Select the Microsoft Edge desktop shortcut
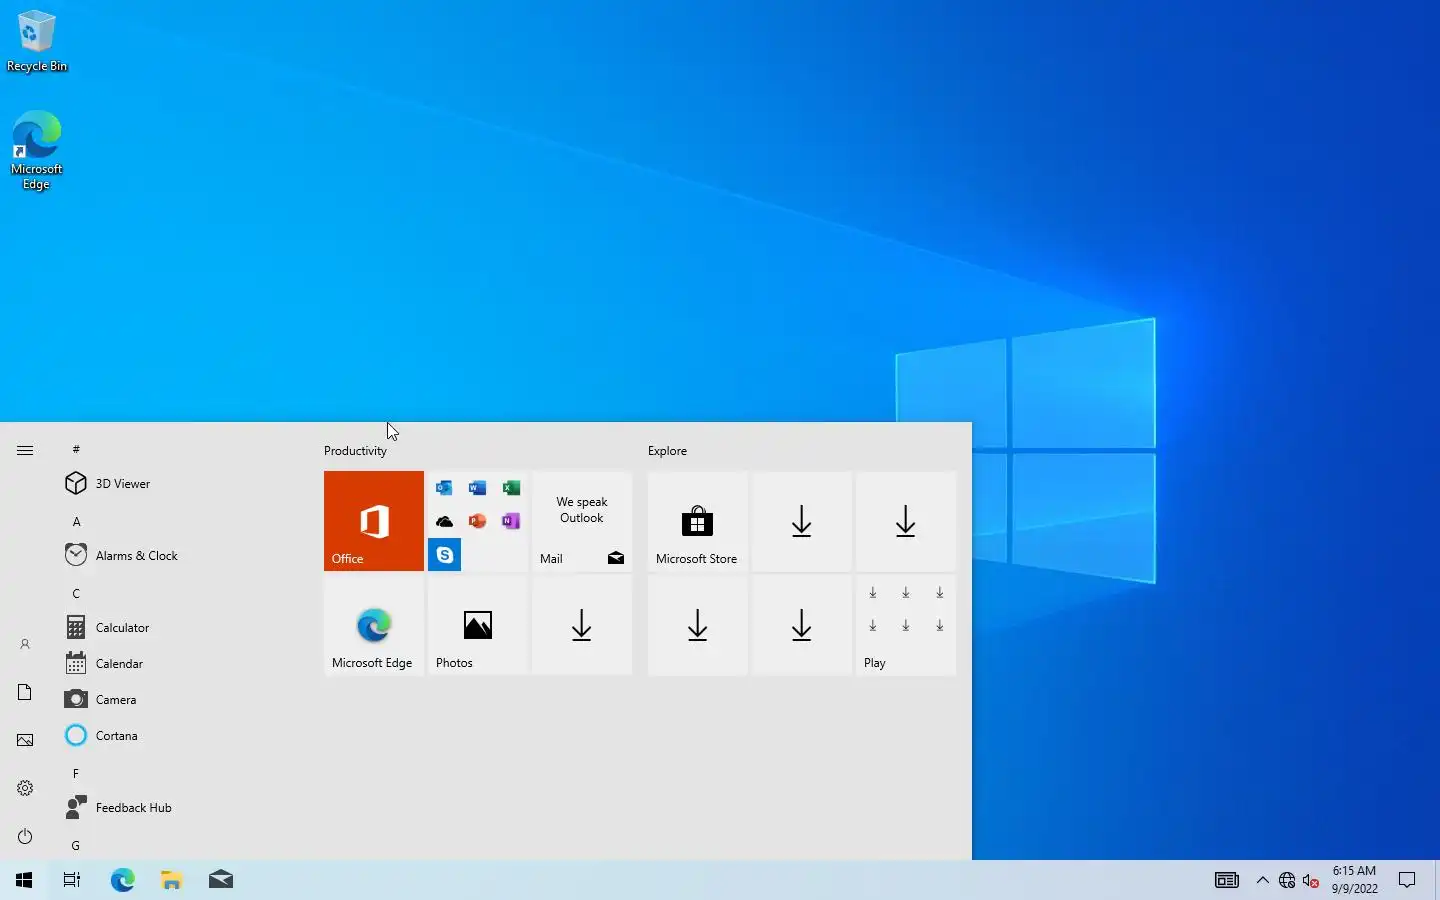Screen dimensions: 1440x900 tap(37, 150)
